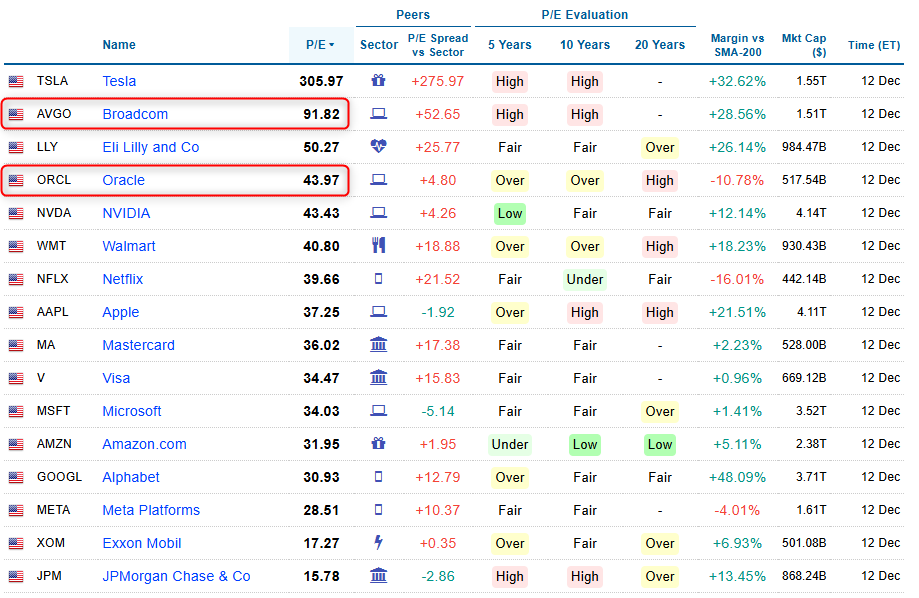Click Eli Lilly's heartbeat healthcare sector icon
Viewport: 919px width, 598px height.
pyautogui.click(x=378, y=147)
